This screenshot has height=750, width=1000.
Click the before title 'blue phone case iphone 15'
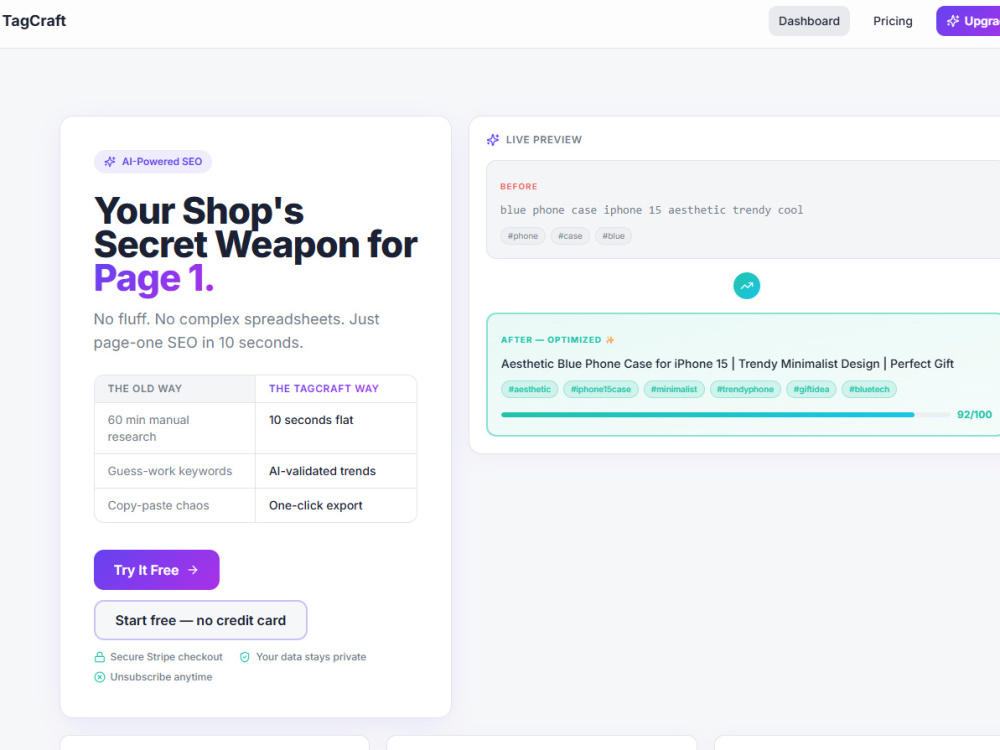tap(651, 210)
